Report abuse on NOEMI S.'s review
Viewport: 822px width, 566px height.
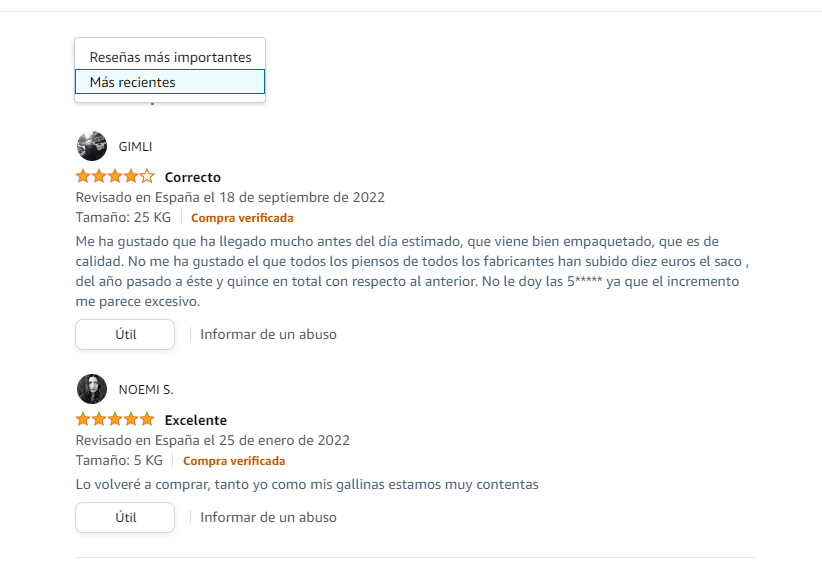(268, 517)
